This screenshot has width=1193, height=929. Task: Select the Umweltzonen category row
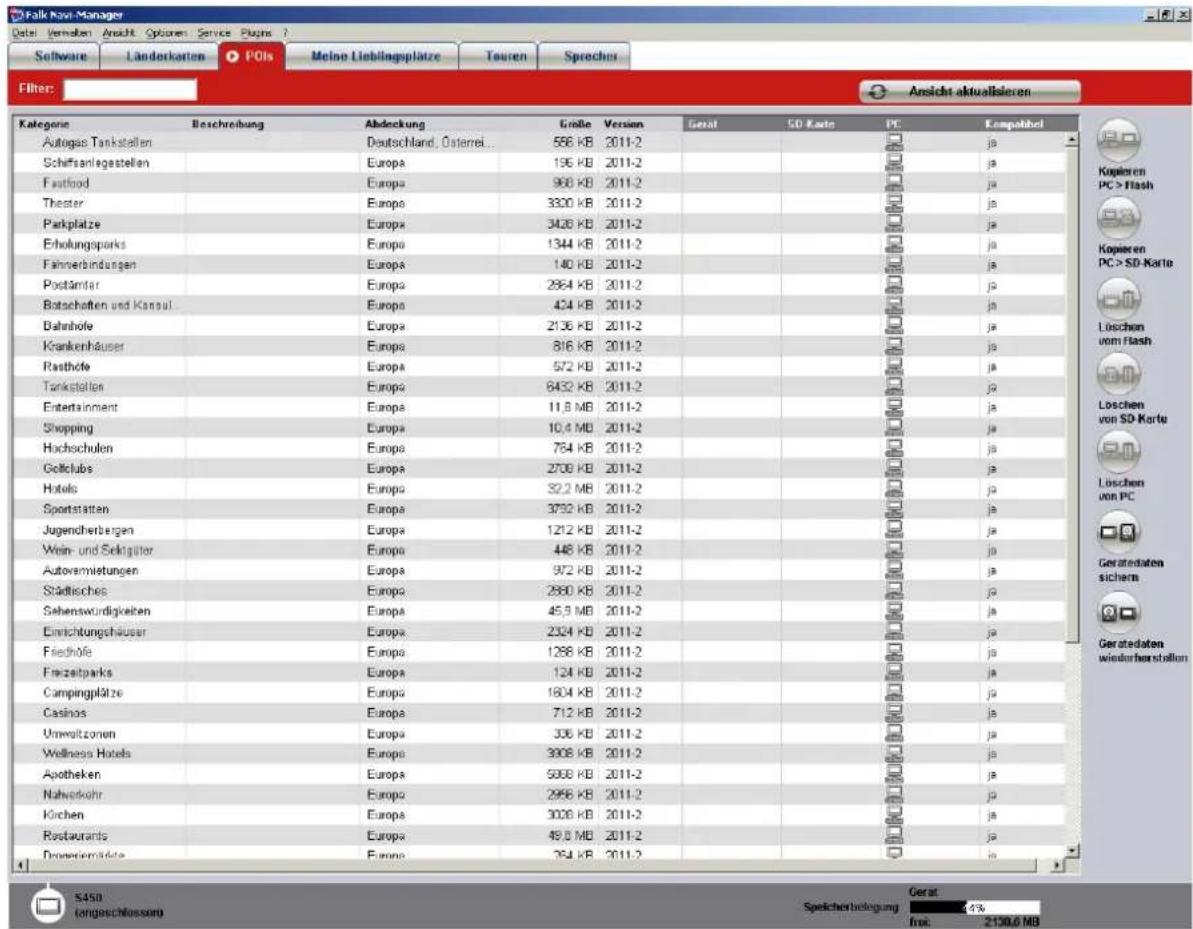(x=539, y=733)
